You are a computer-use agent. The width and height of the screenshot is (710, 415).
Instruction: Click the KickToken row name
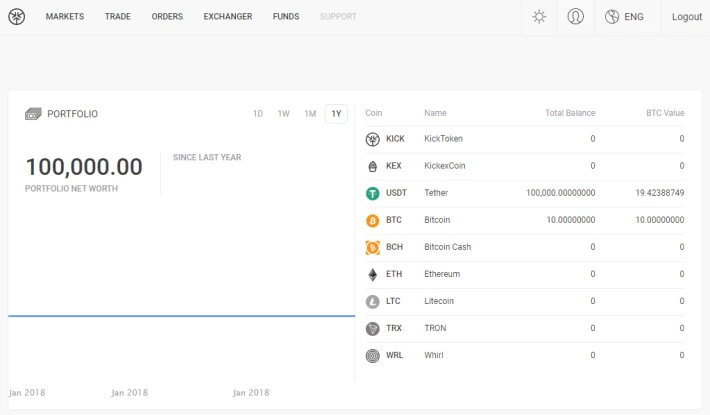point(443,139)
